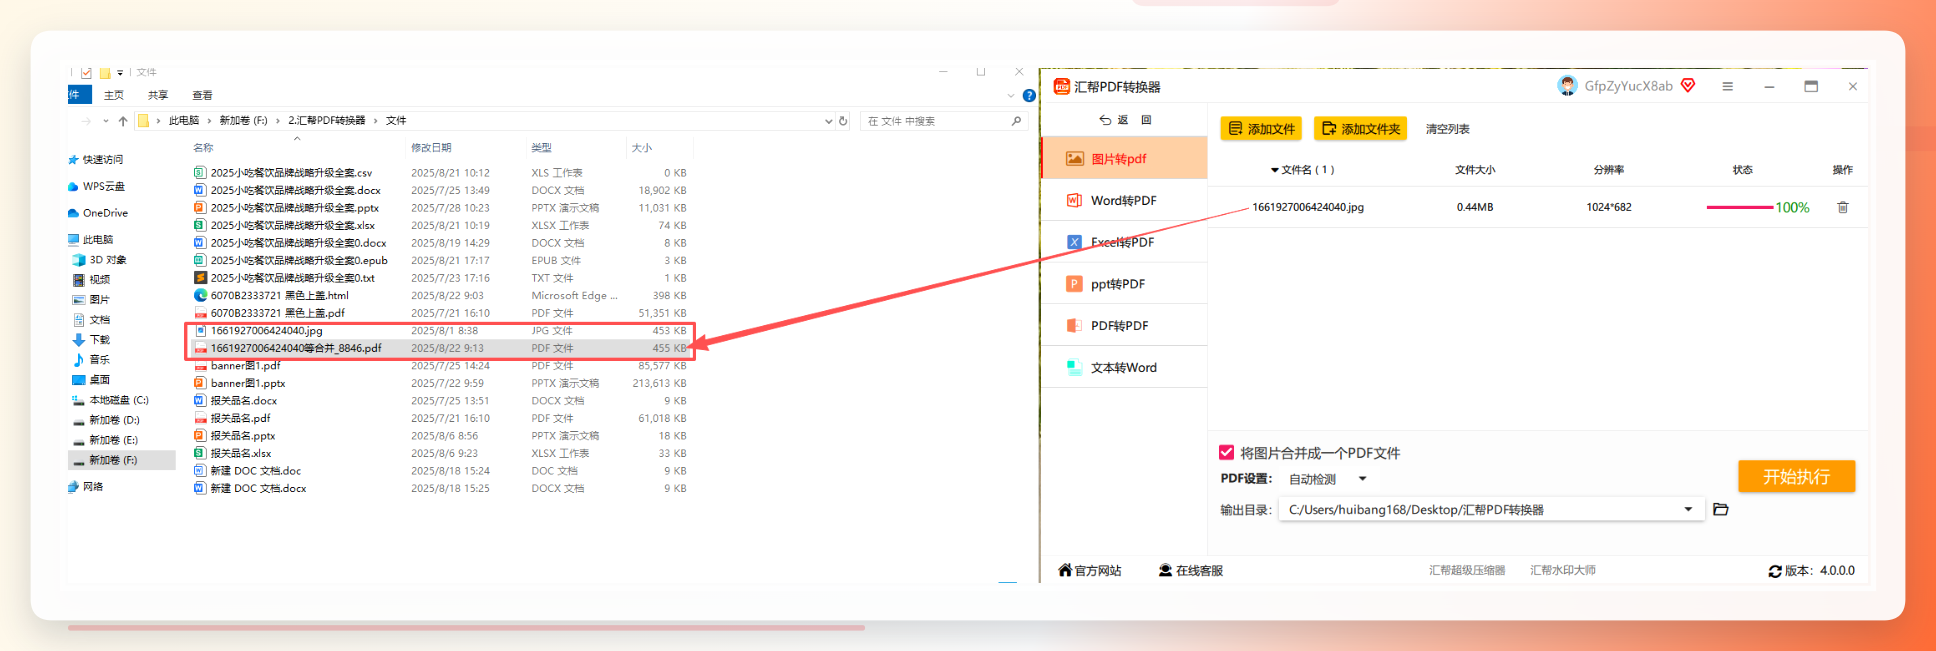Screen dimensions: 1936x651
Task: Select the 文本转Word tab
Action: (1124, 367)
